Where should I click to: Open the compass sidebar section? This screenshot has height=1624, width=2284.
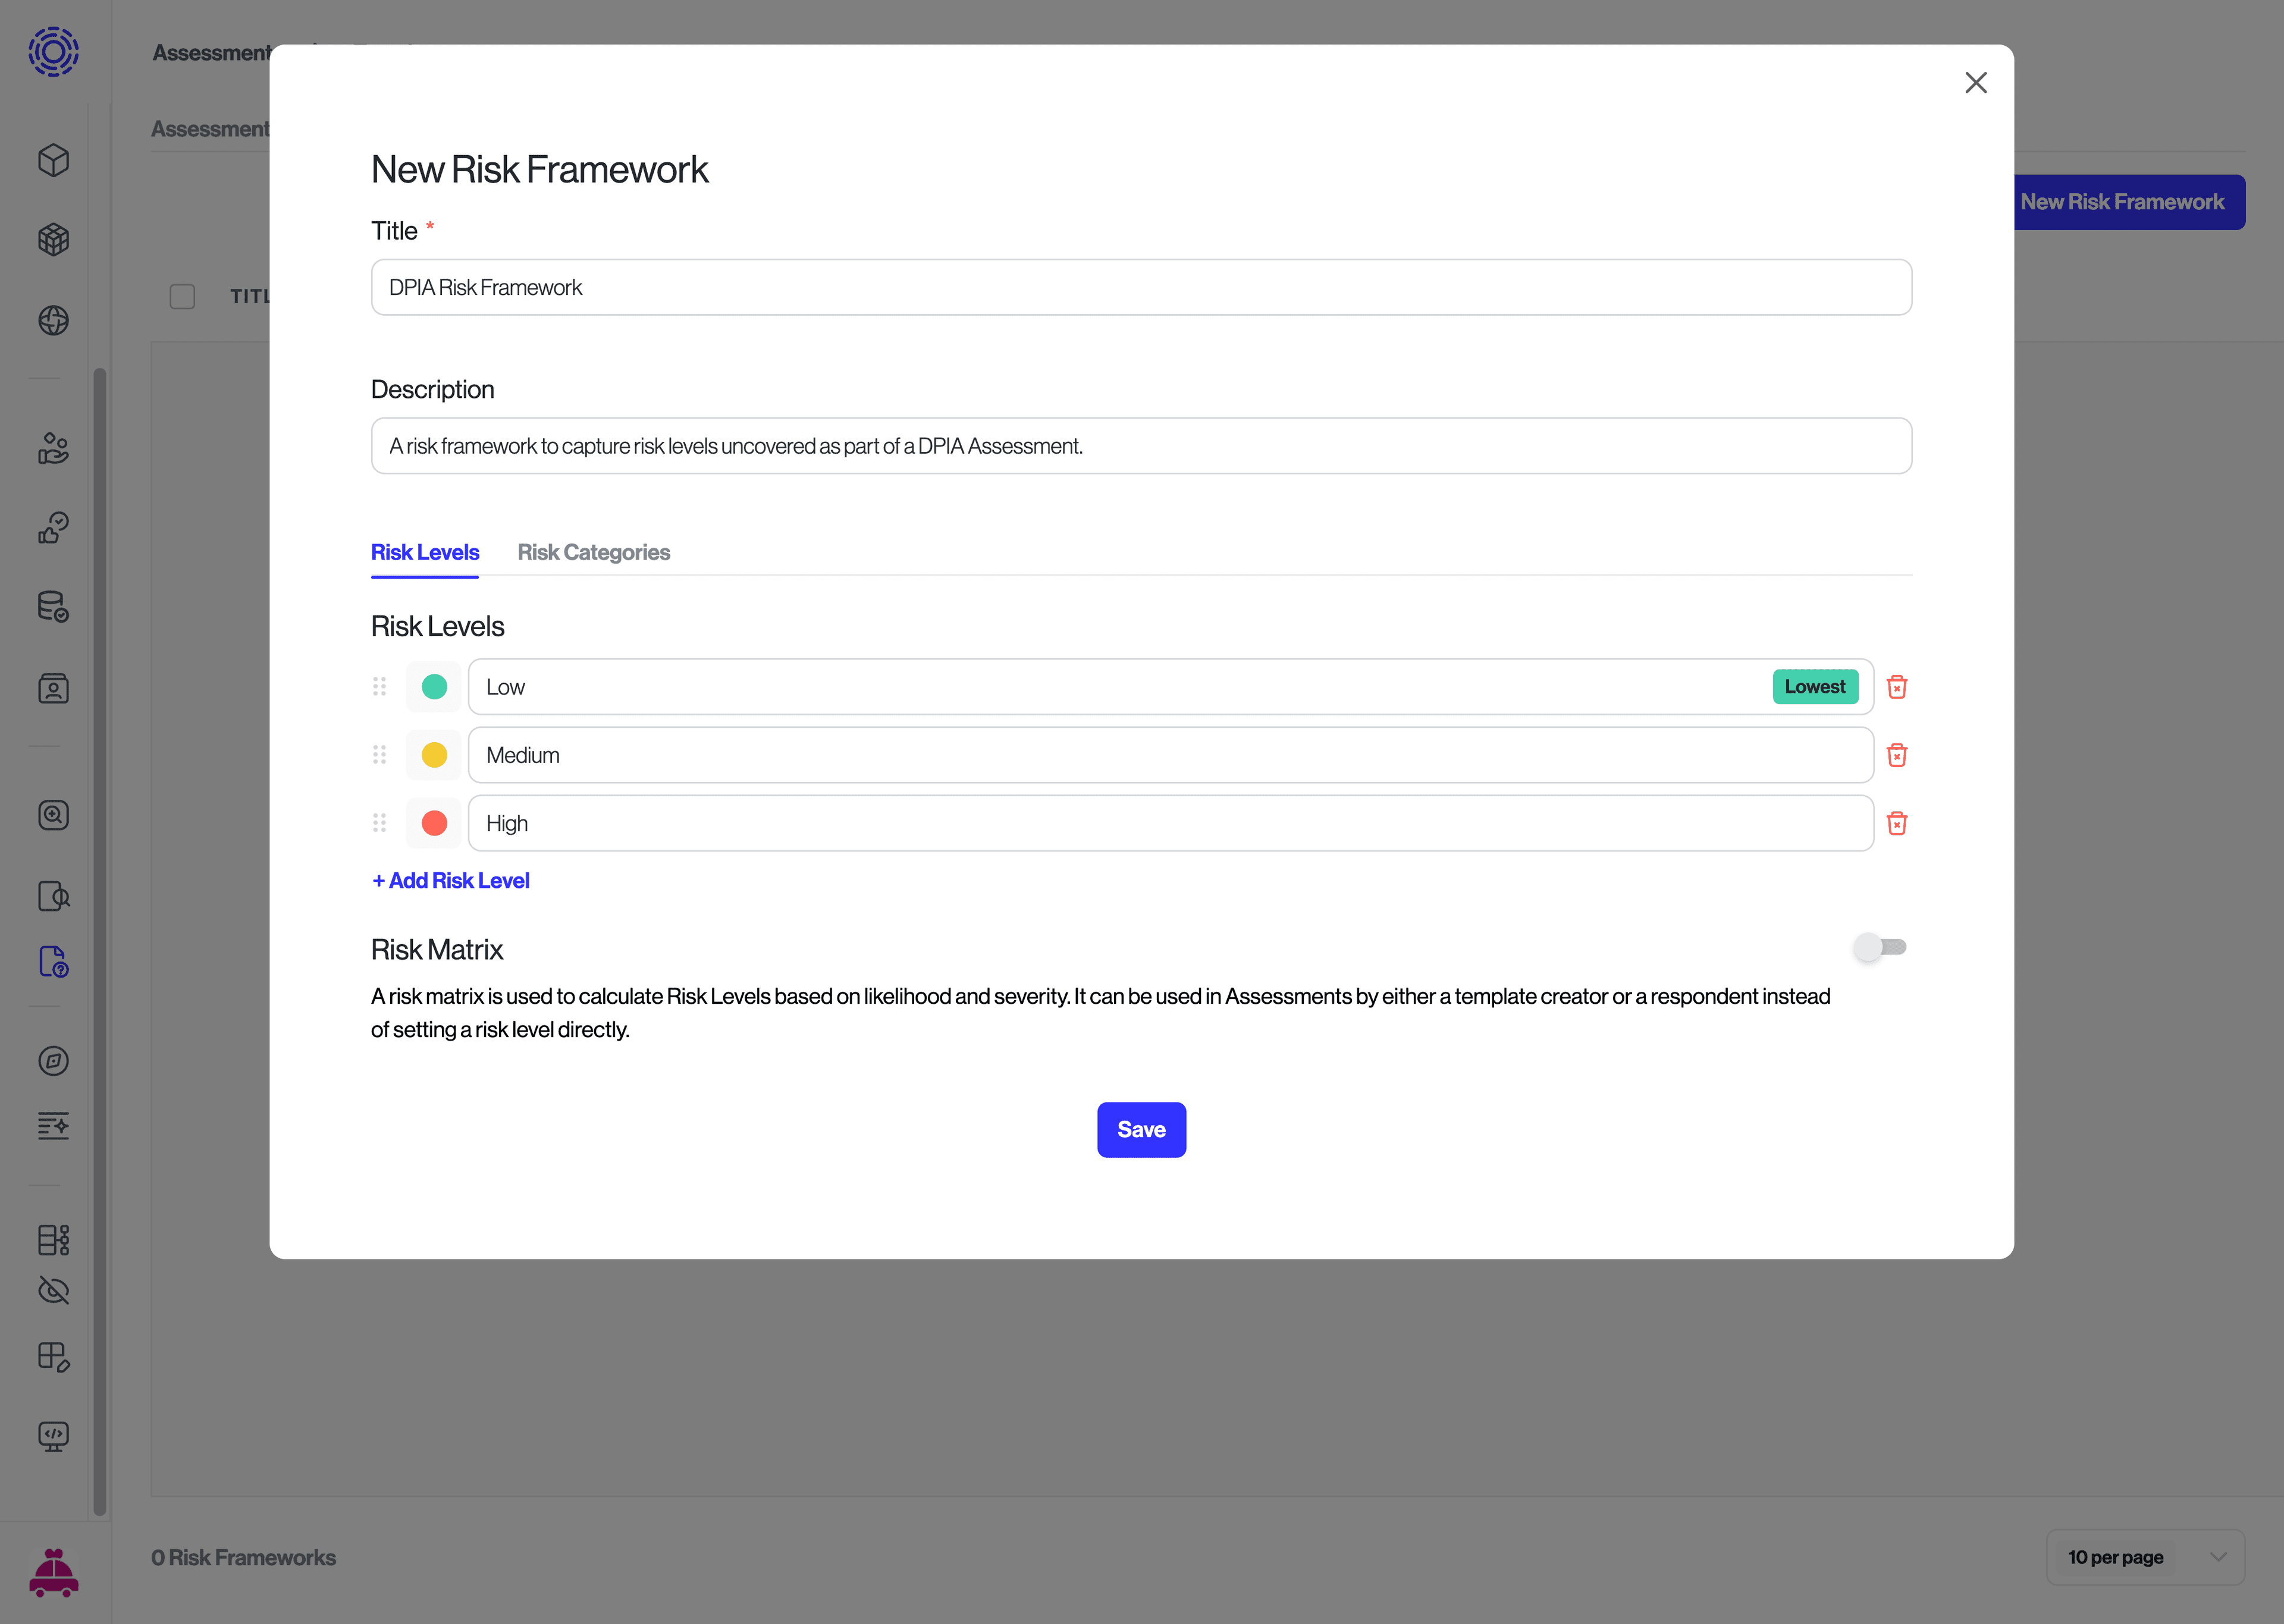point(53,1061)
